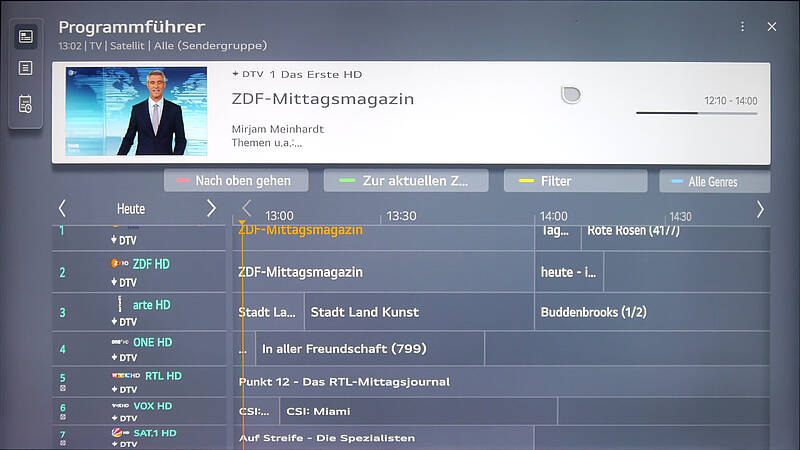Select Punkt 12 - Das RTL-Mittagsjournal

point(502,382)
